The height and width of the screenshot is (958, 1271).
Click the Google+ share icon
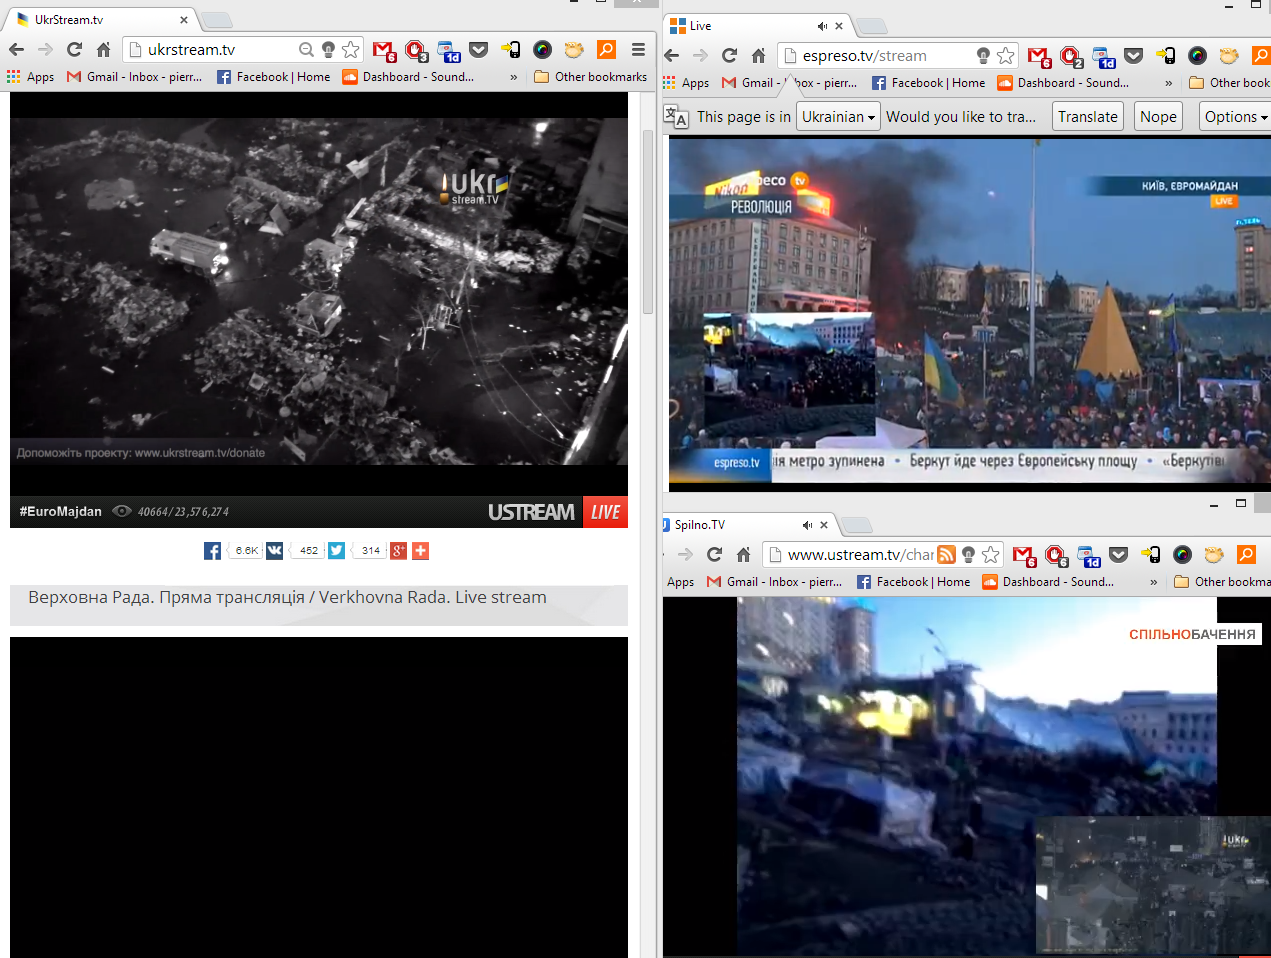[398, 551]
